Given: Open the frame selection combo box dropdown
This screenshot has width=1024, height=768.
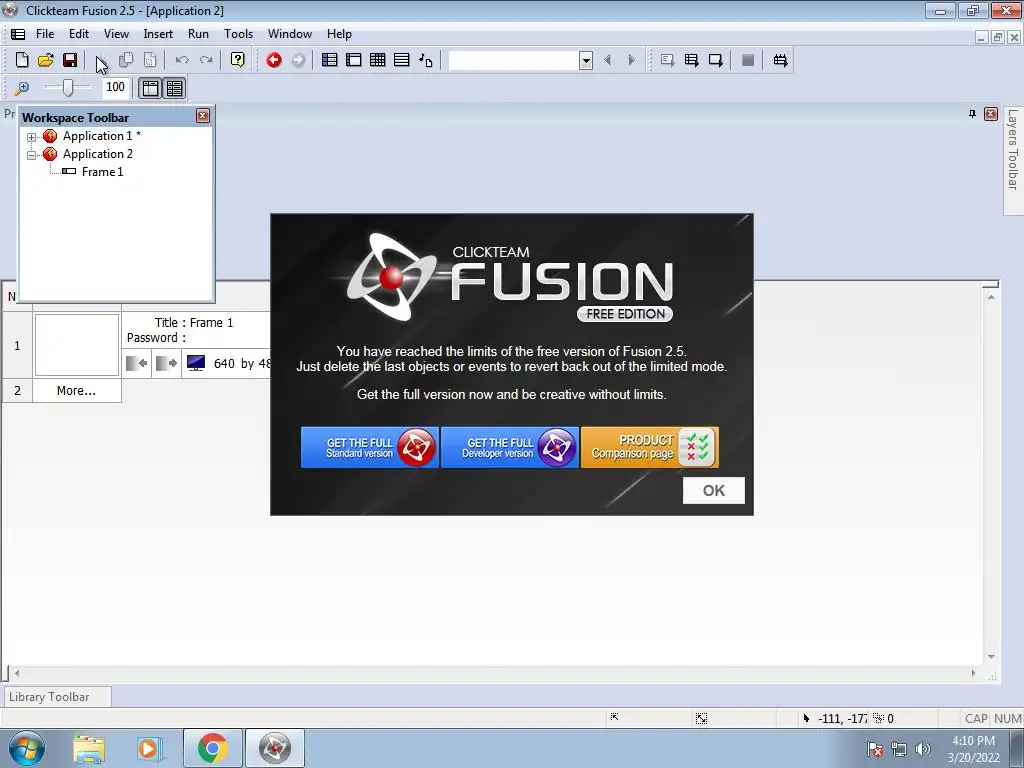Looking at the screenshot, I should [586, 60].
